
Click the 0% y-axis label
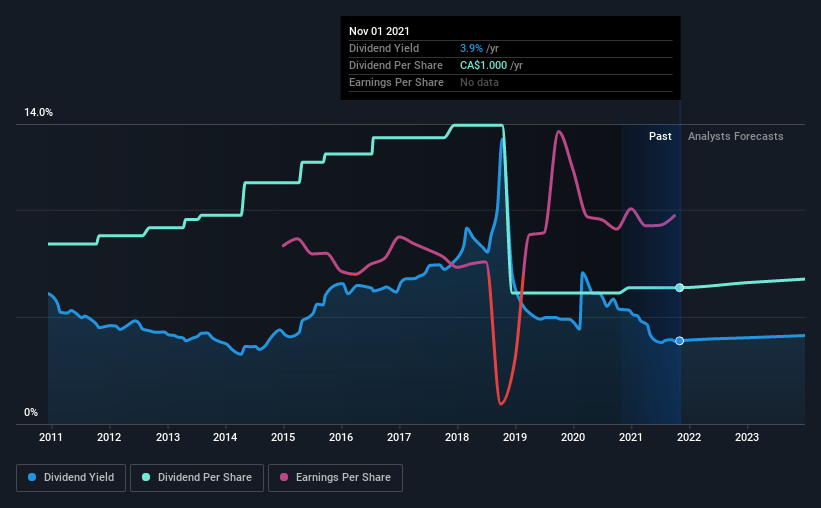(x=31, y=413)
